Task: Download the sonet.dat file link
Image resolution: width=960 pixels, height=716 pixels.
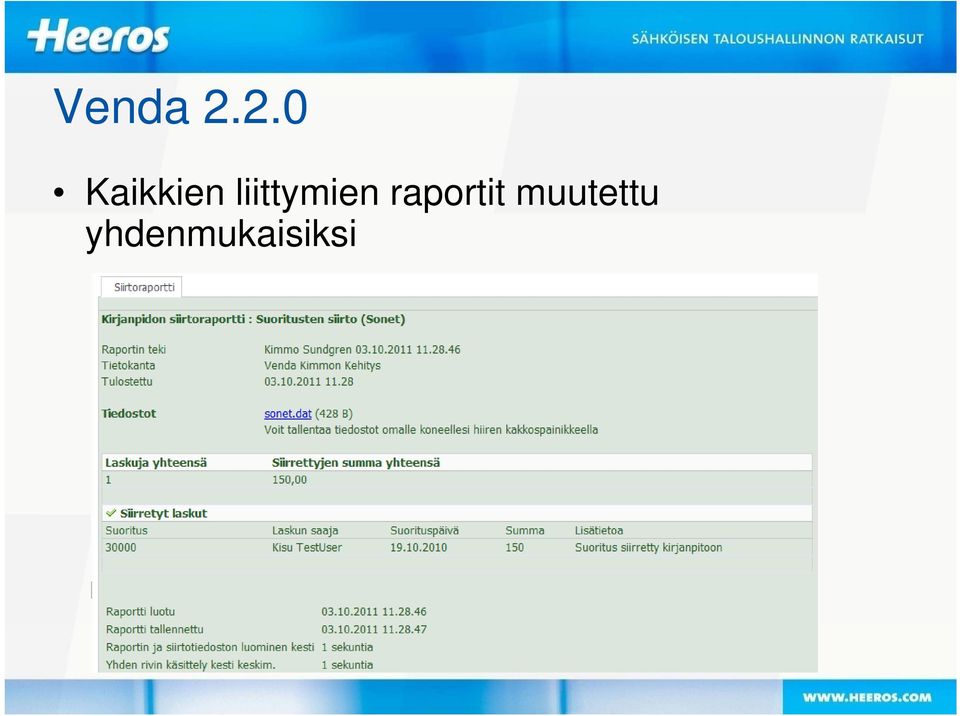Action: tap(288, 413)
